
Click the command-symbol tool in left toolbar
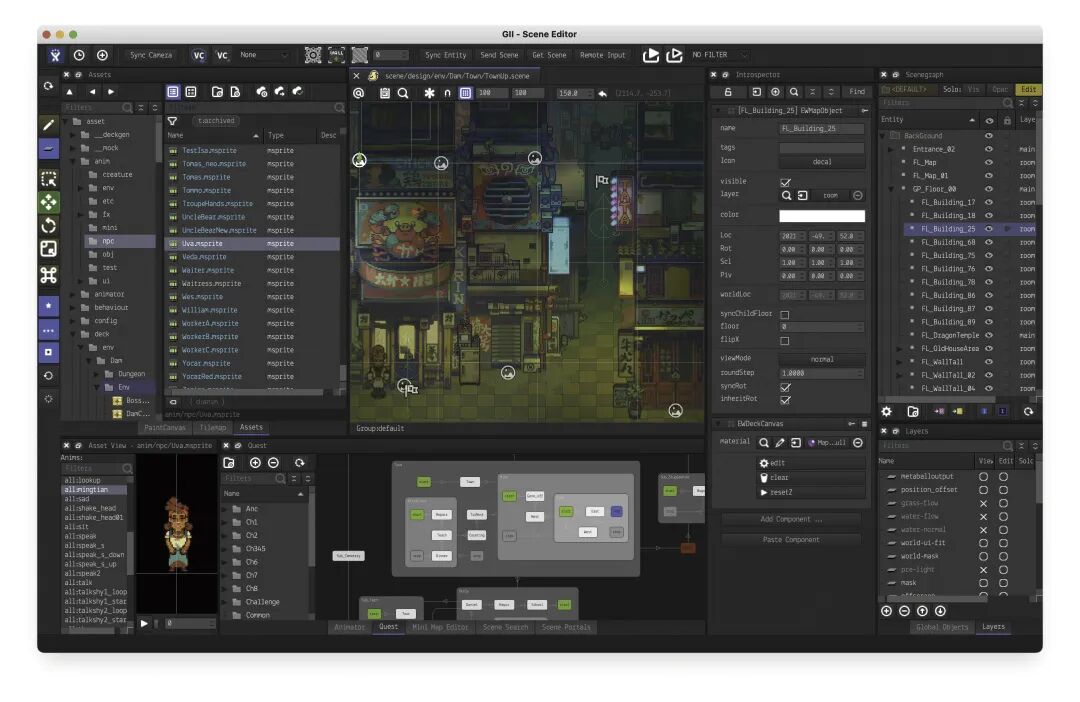(48, 276)
